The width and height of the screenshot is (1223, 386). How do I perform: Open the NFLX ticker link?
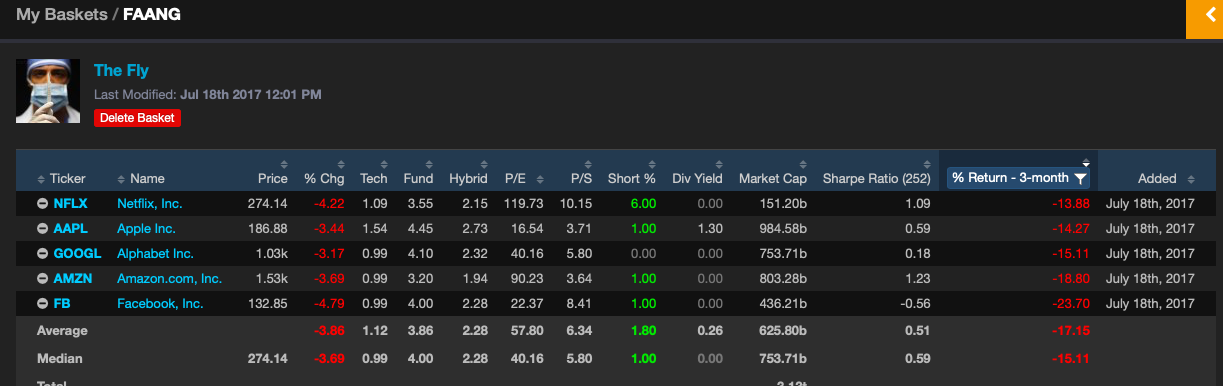[70, 203]
